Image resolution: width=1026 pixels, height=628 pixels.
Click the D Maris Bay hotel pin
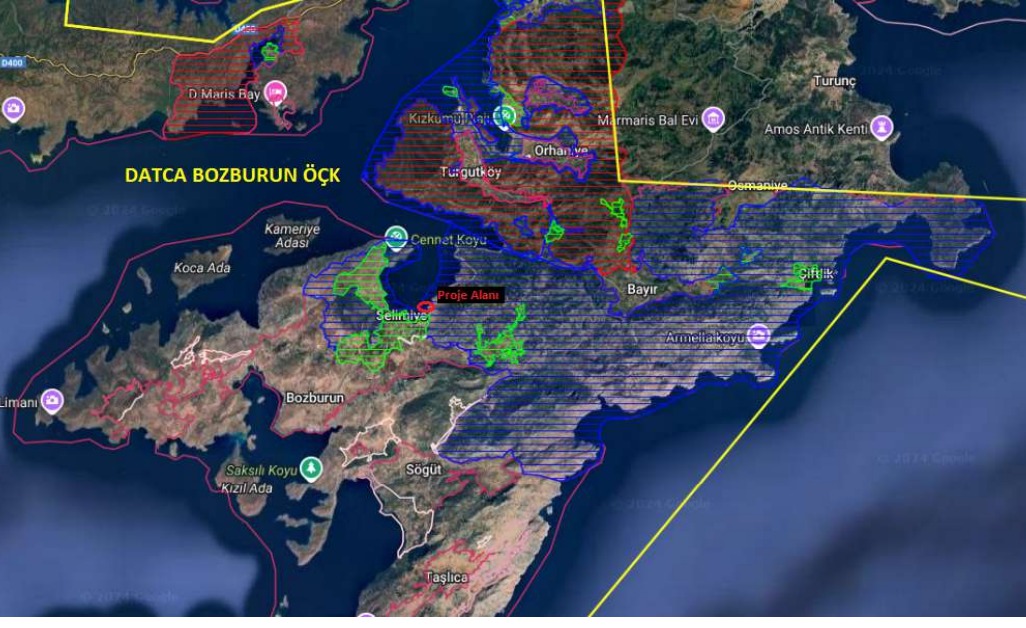[x=275, y=94]
